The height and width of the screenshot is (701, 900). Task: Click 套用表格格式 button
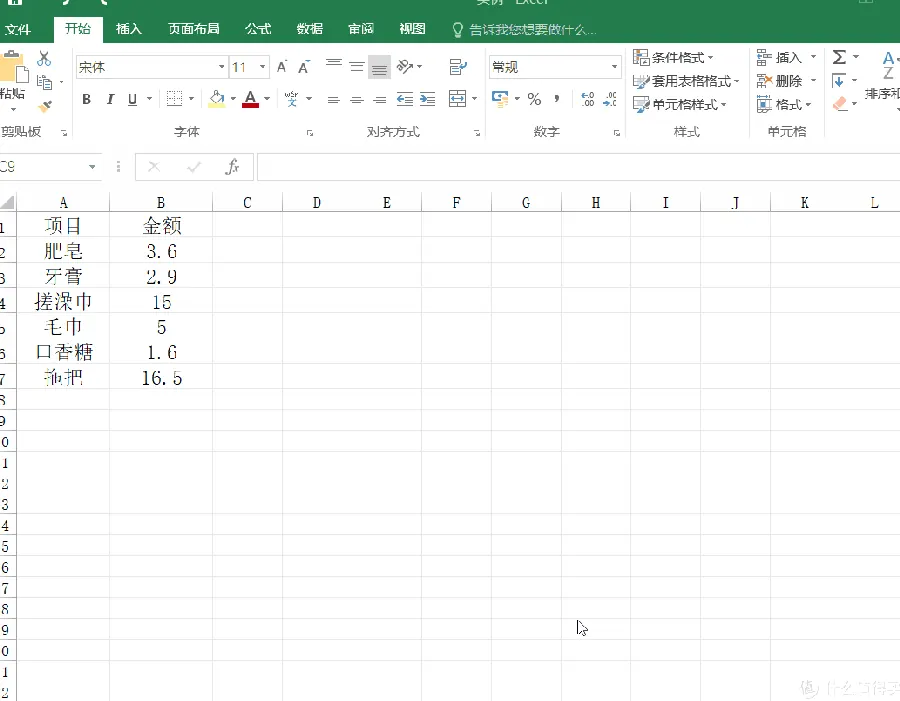(x=686, y=81)
